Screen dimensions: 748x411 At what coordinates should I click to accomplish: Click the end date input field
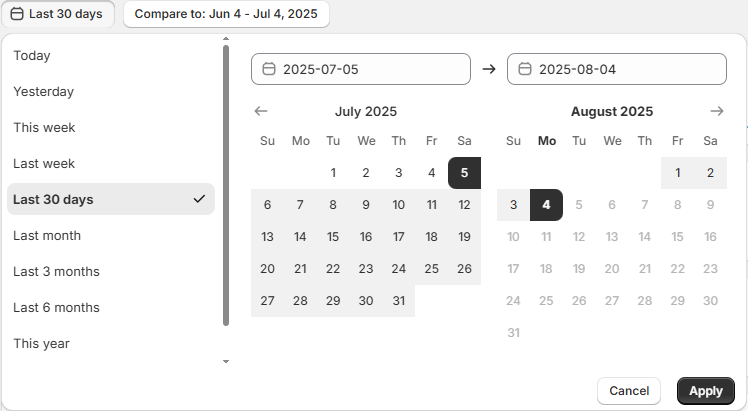tap(626, 69)
